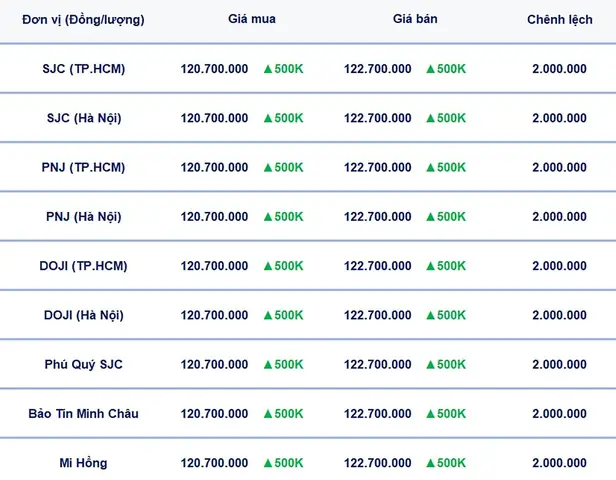Click green up arrow in Bảo Tín Minh Châu buy price

(x=268, y=414)
